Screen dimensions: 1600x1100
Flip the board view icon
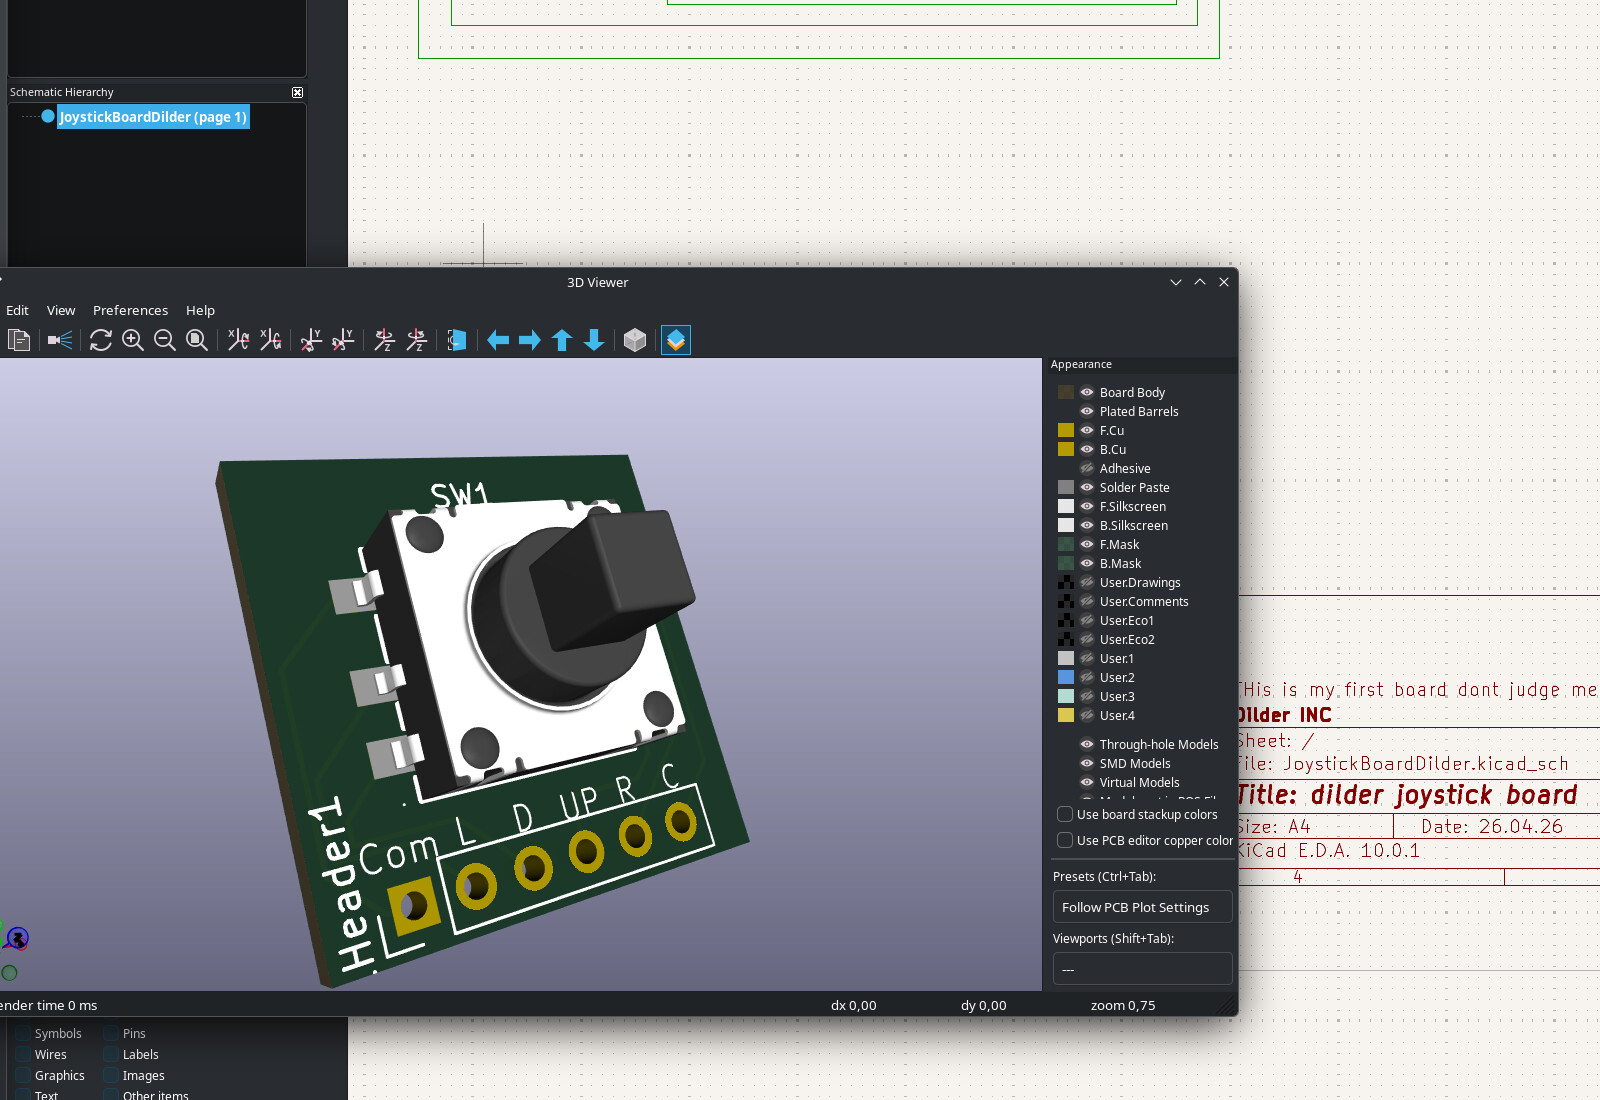tap(457, 340)
